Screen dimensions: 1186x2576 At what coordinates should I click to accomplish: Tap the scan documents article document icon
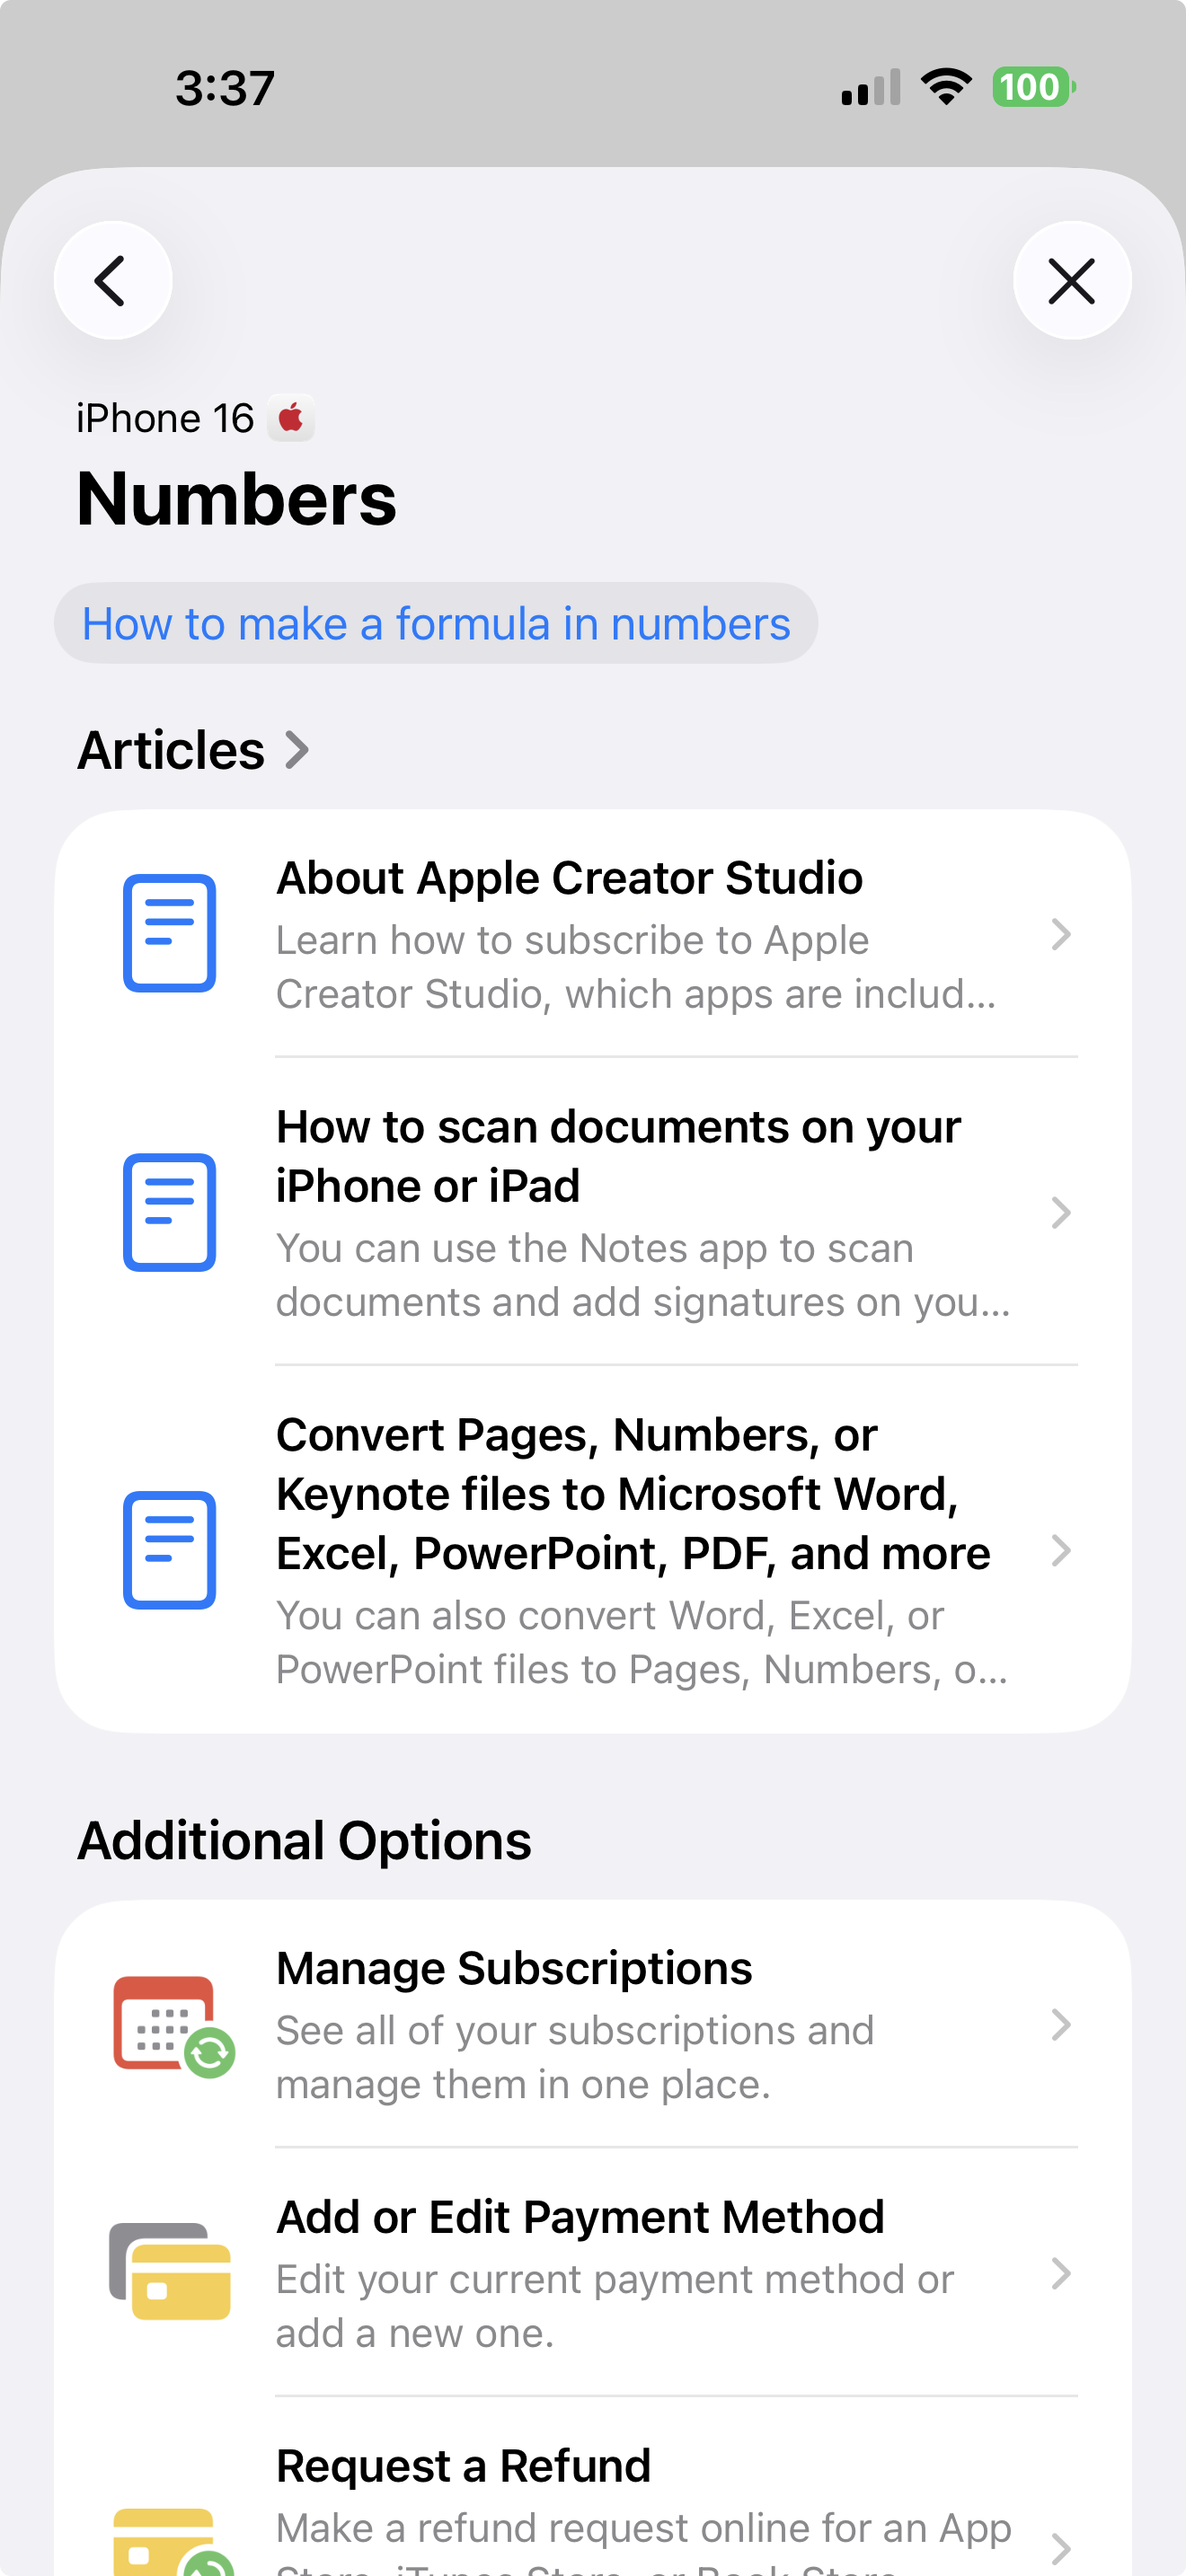(x=169, y=1212)
